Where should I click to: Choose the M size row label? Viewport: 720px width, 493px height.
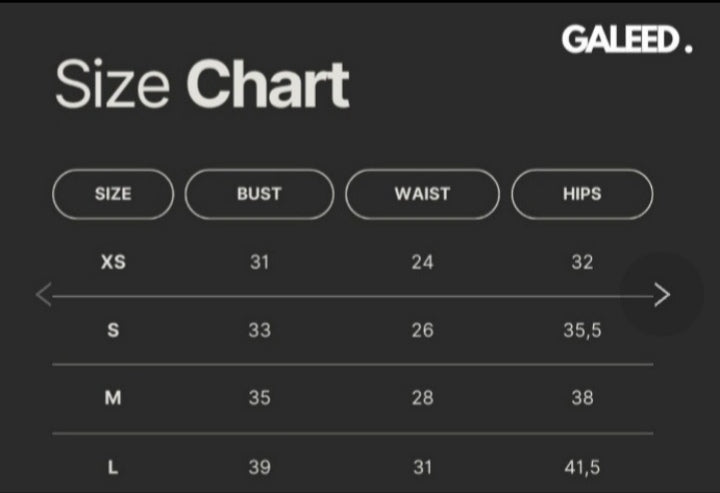[x=113, y=398]
